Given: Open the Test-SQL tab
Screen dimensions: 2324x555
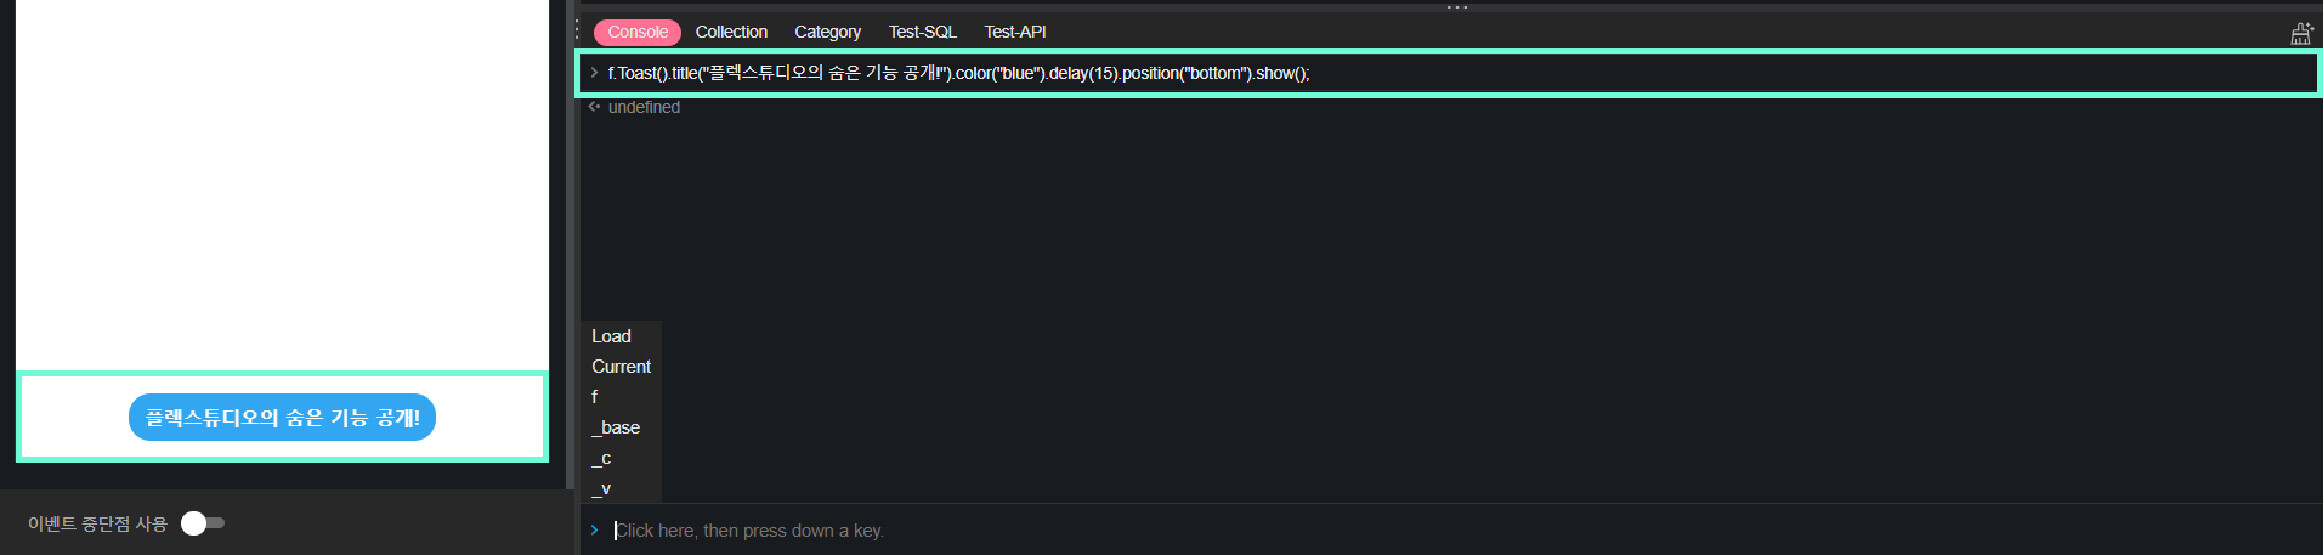Looking at the screenshot, I should tap(923, 32).
